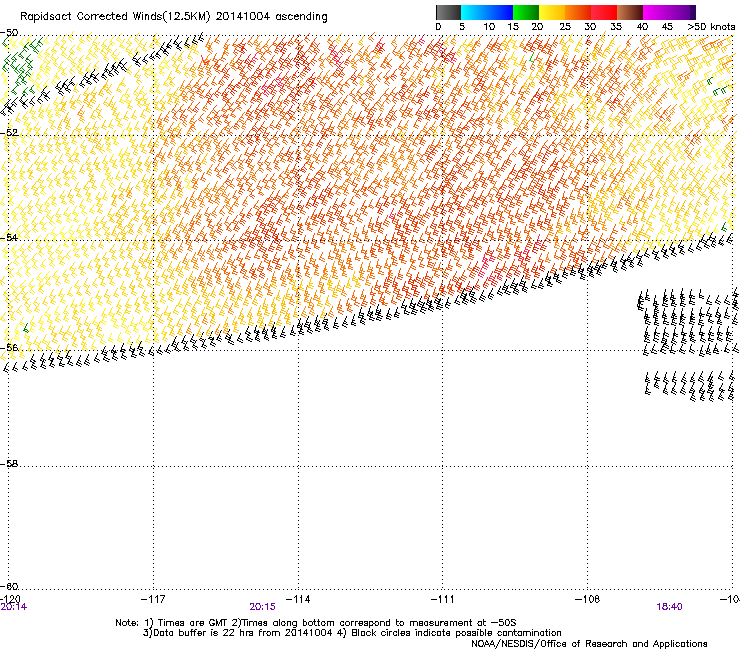Click the longitude label '-117'
This screenshot has width=740, height=650.
click(x=153, y=599)
